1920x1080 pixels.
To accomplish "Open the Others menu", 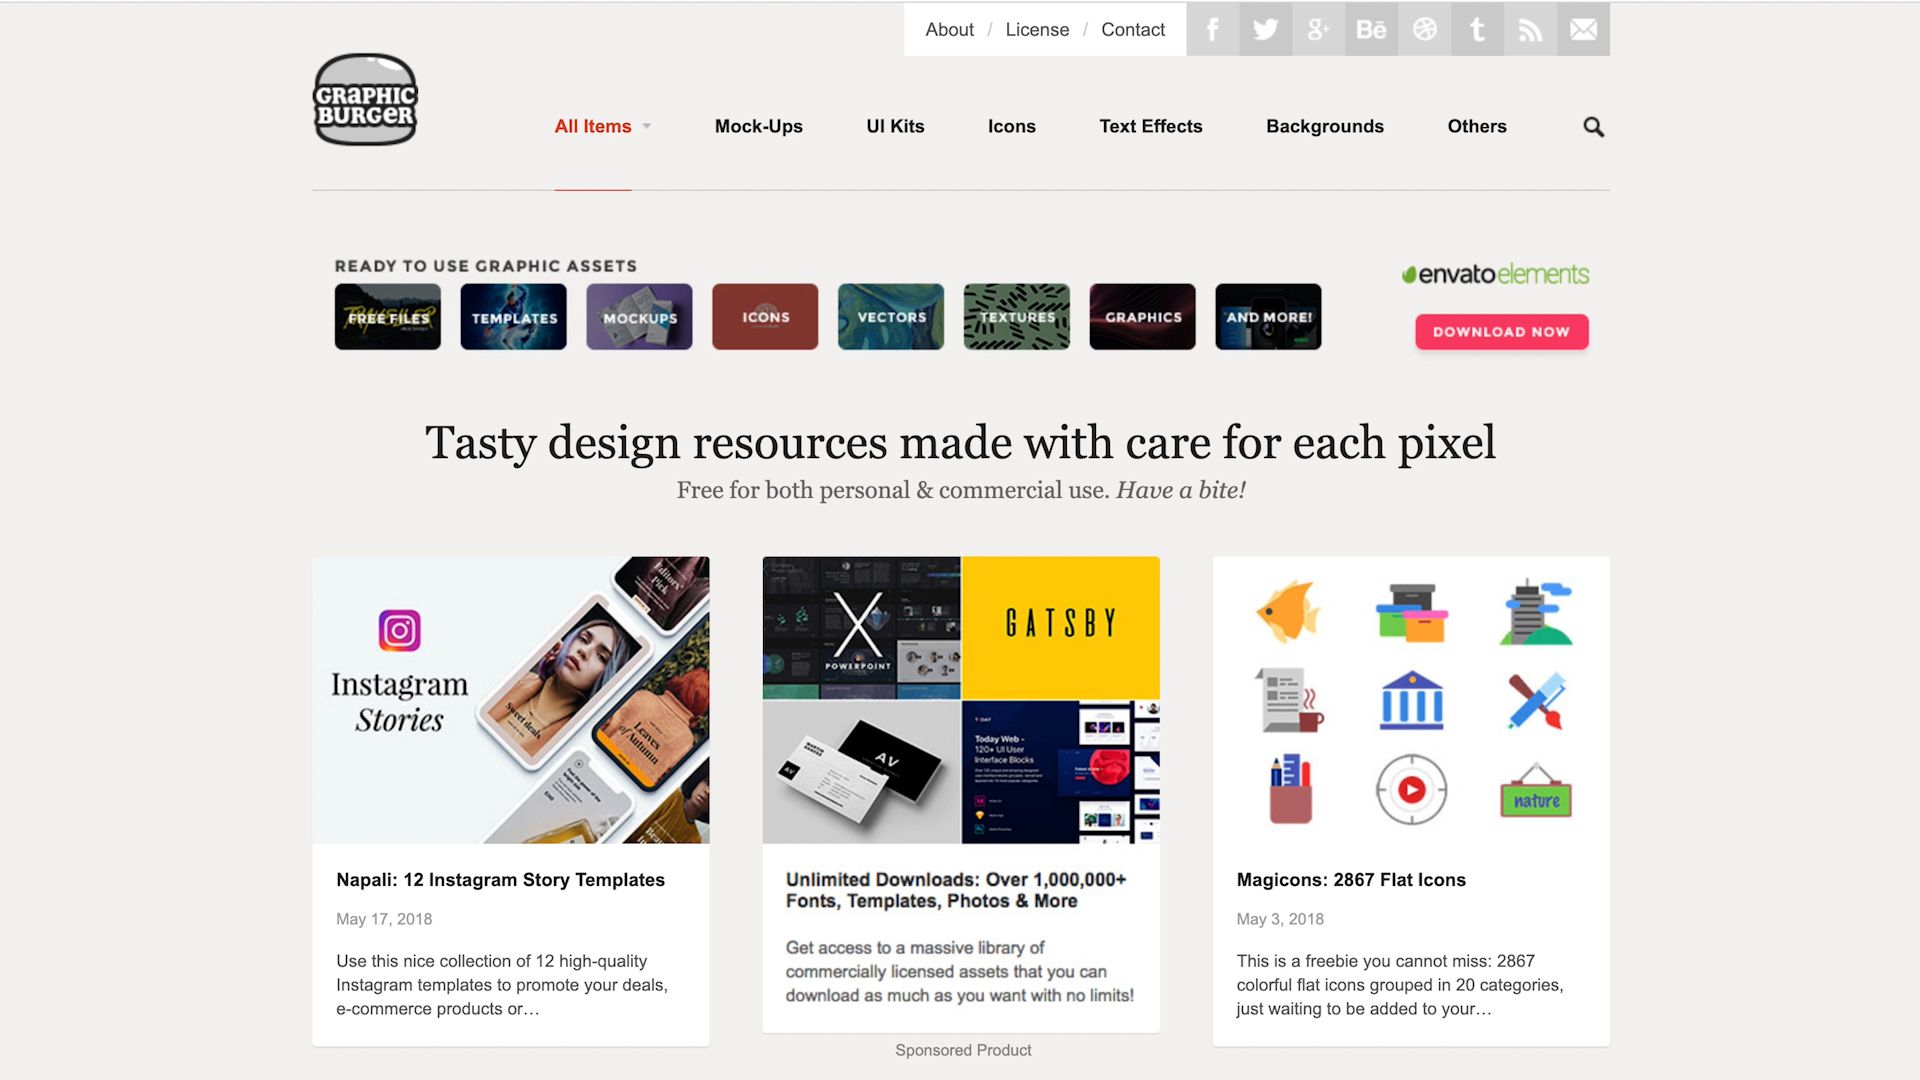I will click(1477, 127).
